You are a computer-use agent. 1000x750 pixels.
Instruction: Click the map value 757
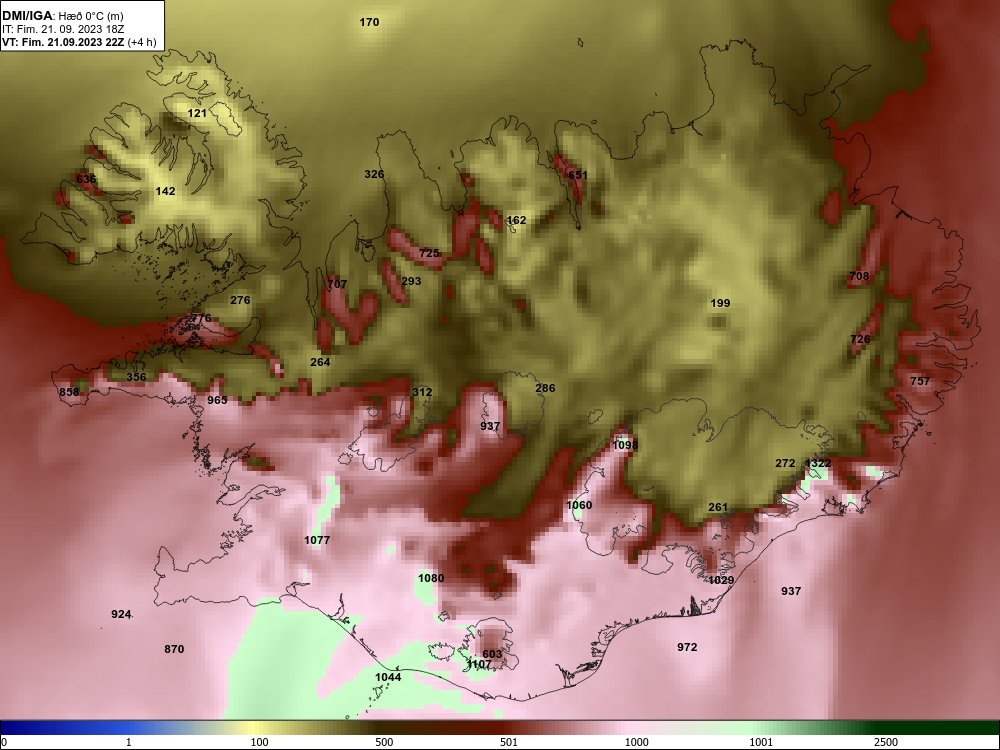pyautogui.click(x=920, y=381)
